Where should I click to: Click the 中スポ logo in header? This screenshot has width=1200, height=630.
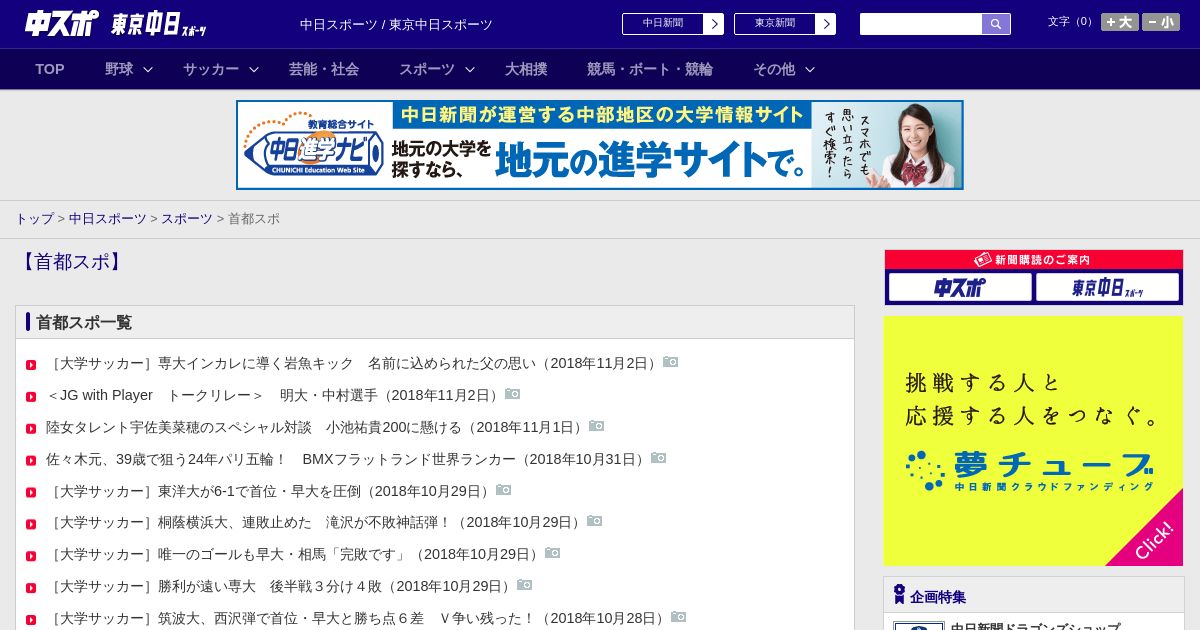point(61,23)
